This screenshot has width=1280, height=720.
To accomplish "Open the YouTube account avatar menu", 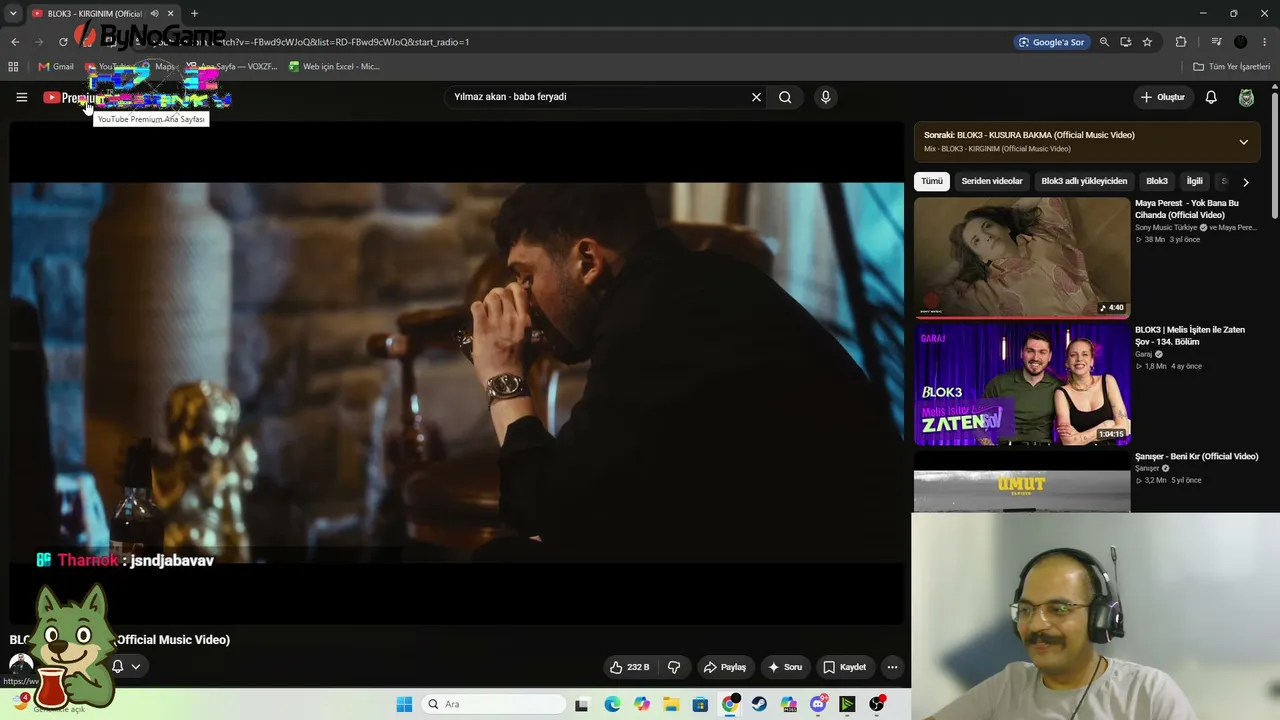I will tap(1246, 97).
